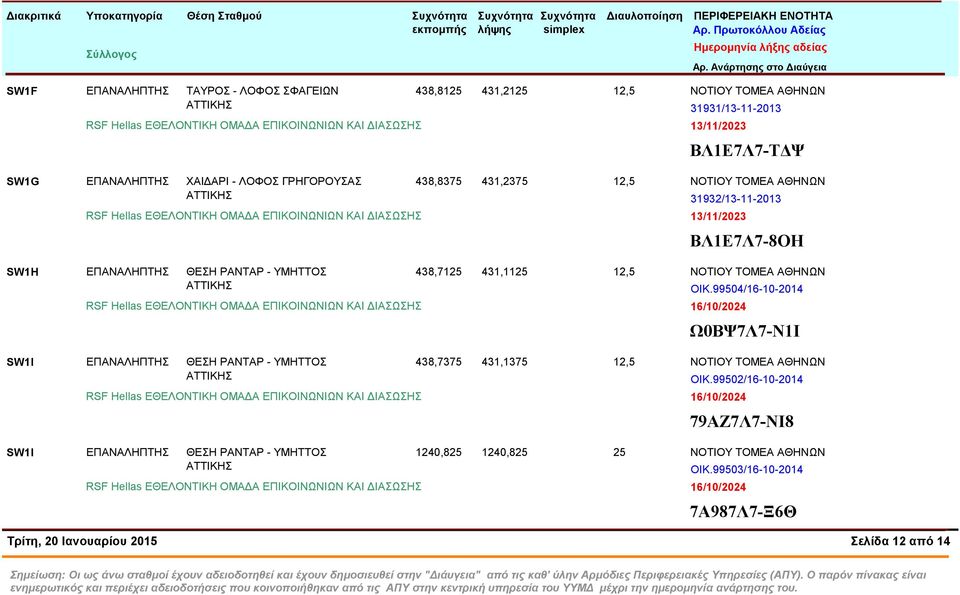Click the Diavgeia code ΒΛ1Ε7Λ7-8ΟΗ
Image resolution: width=960 pixels, height=595 pixels.
click(x=746, y=241)
